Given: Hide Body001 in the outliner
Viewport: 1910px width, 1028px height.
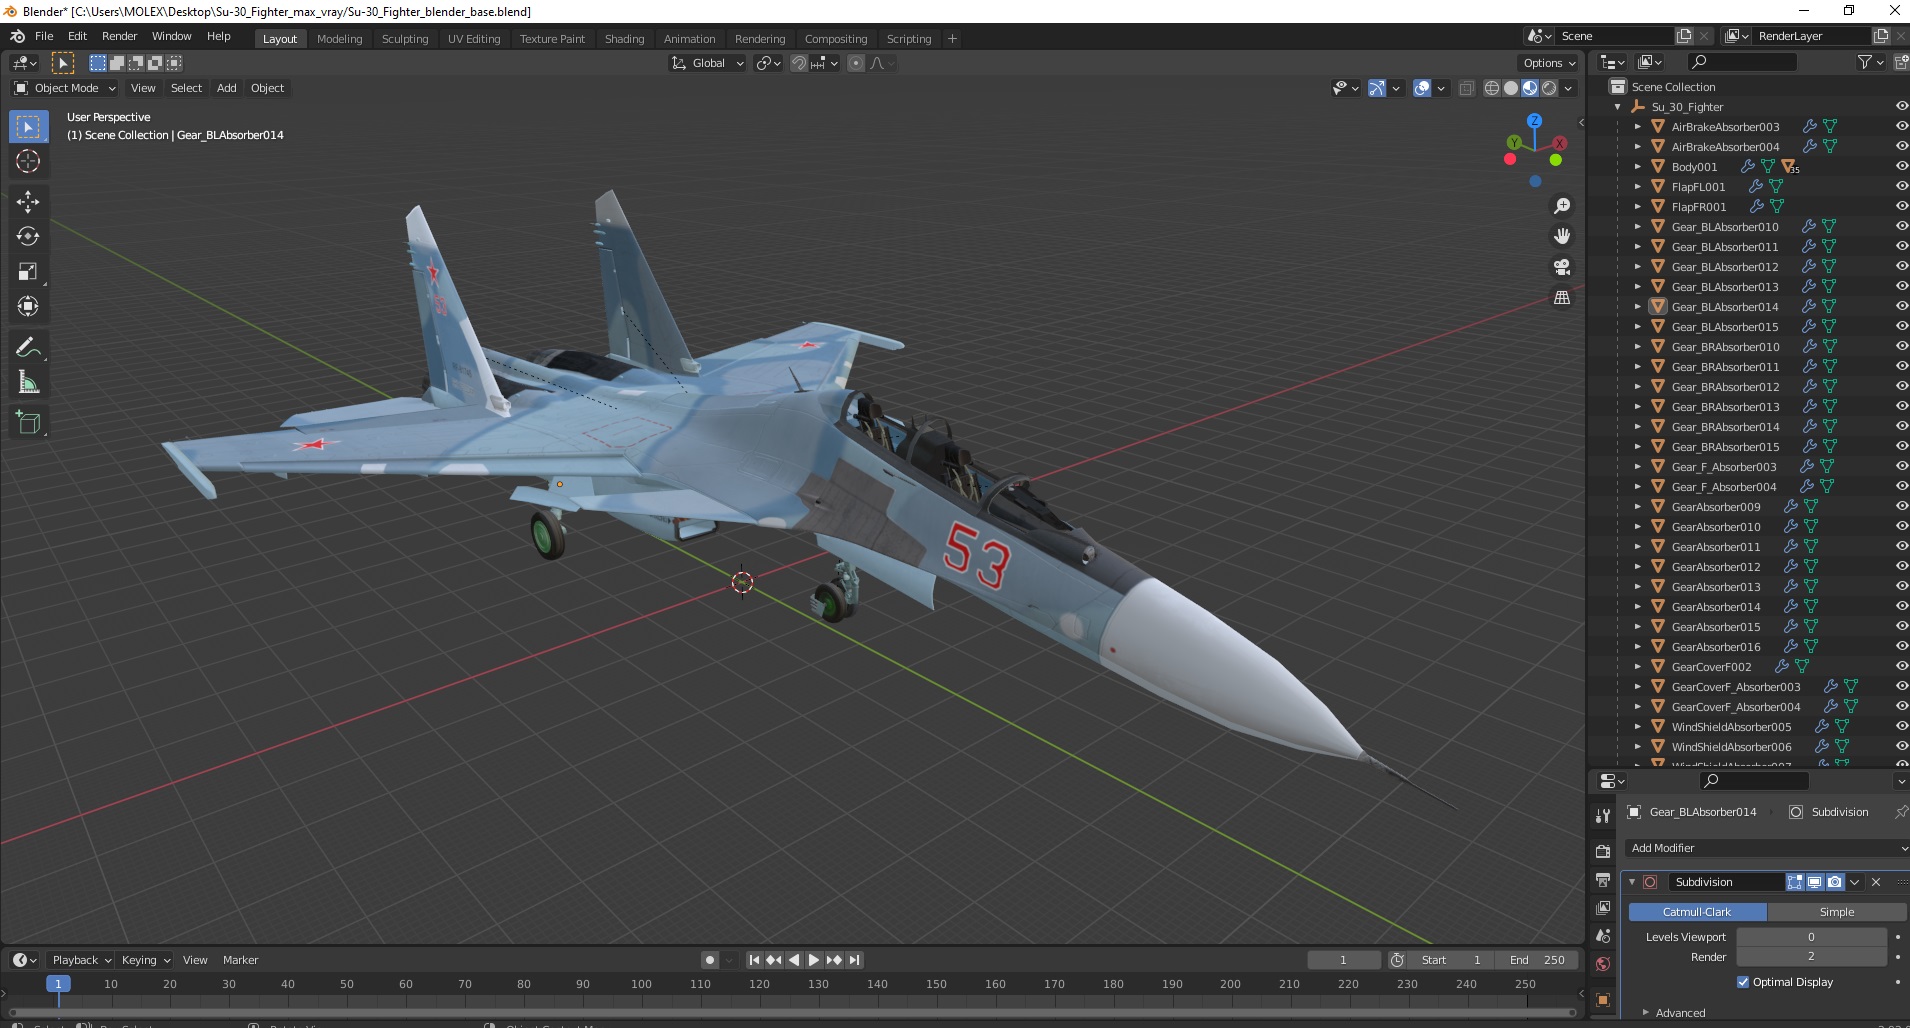Looking at the screenshot, I should [x=1901, y=166].
